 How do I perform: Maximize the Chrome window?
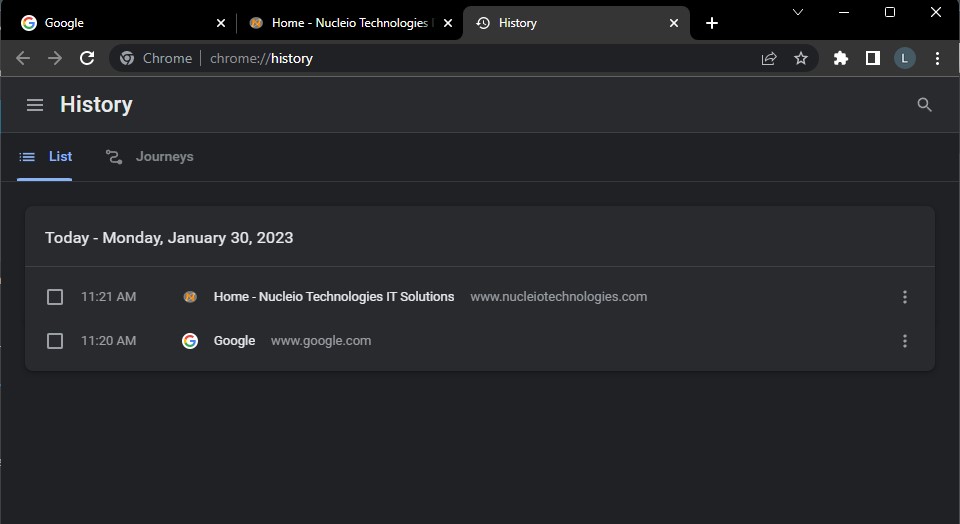tap(890, 12)
